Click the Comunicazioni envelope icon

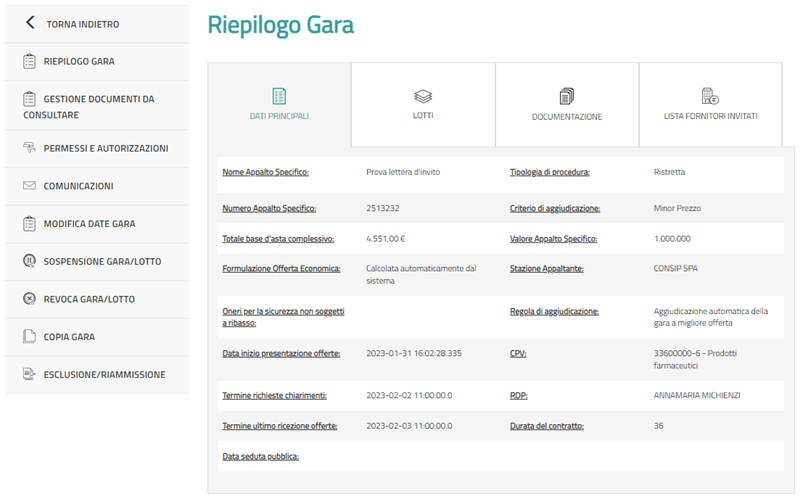pos(29,186)
